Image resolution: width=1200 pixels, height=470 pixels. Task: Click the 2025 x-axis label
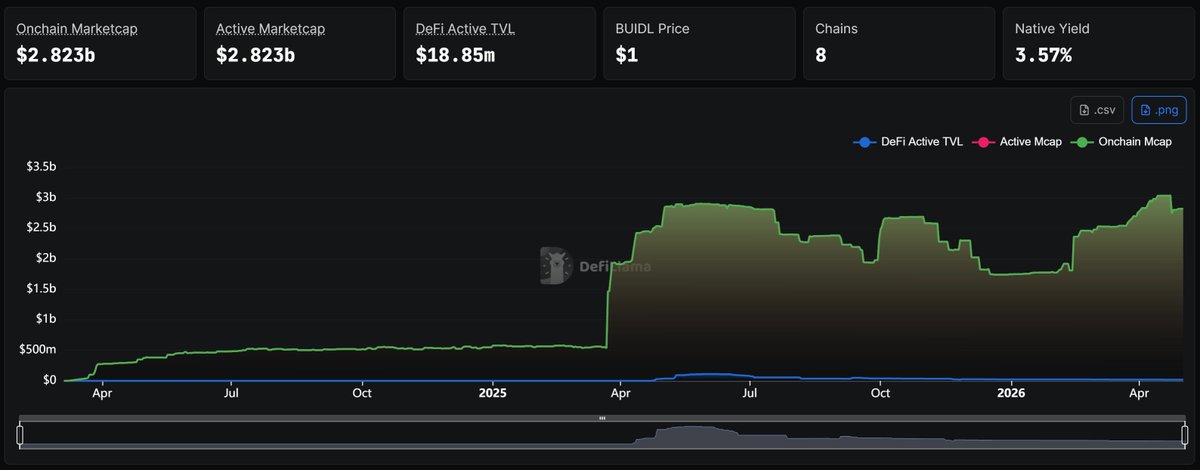493,394
